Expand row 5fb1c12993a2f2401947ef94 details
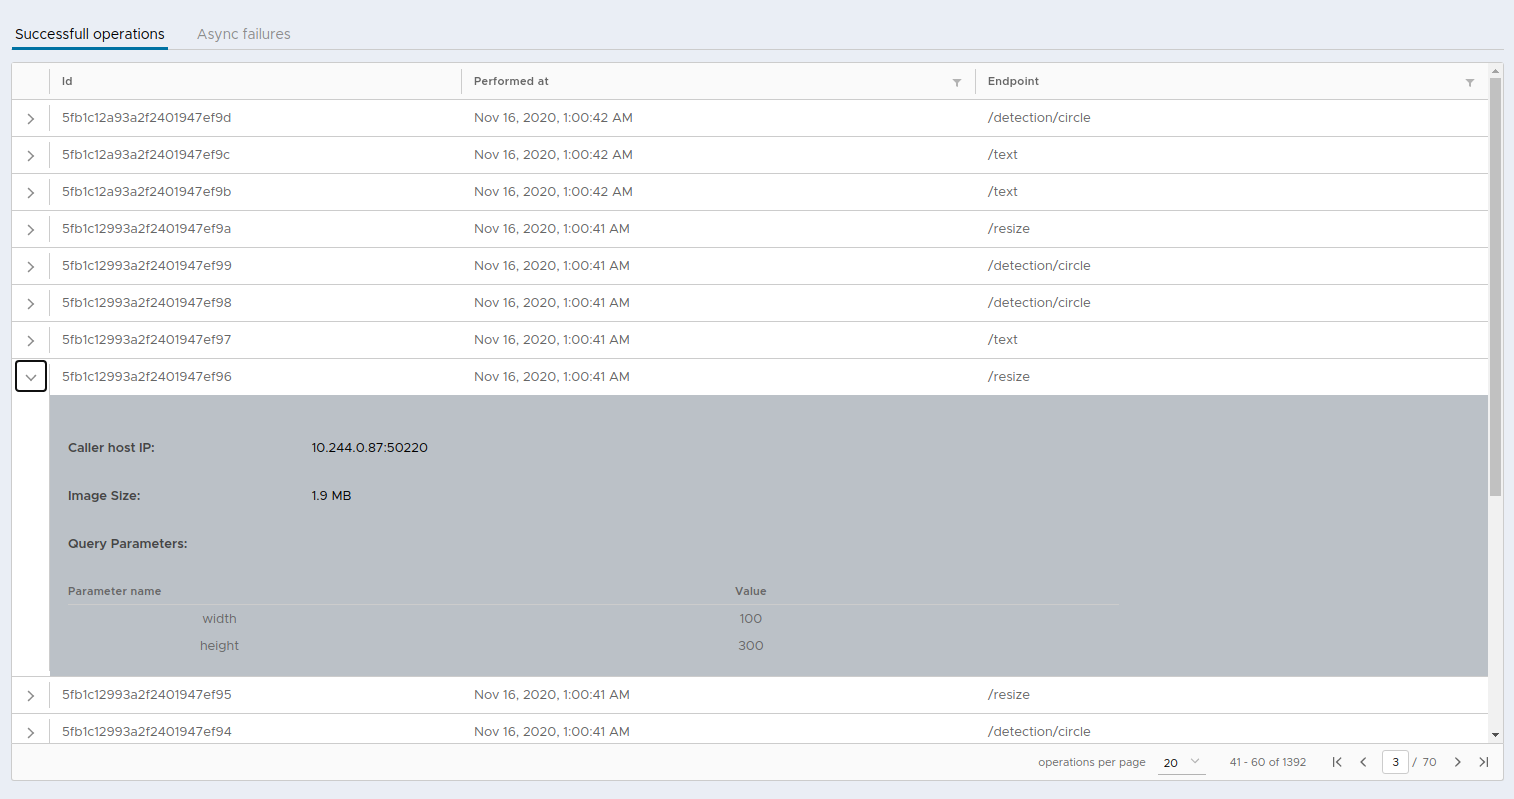 tap(31, 732)
